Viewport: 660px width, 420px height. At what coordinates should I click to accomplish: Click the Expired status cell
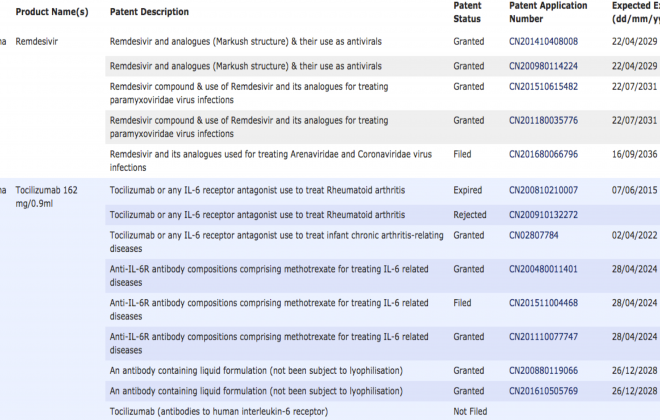click(467, 190)
